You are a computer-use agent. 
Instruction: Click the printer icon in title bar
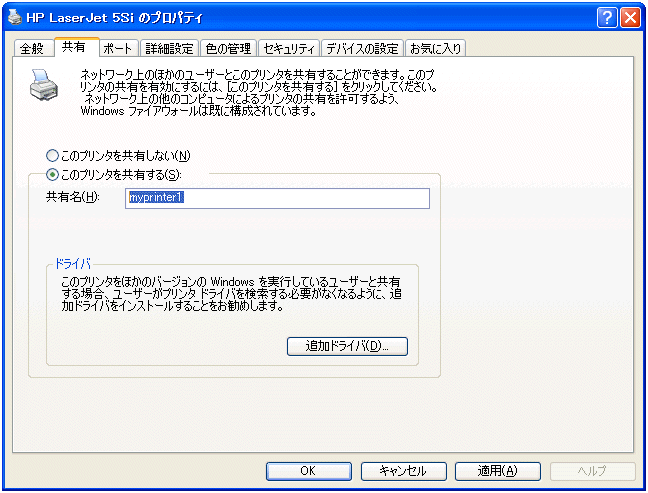15,17
